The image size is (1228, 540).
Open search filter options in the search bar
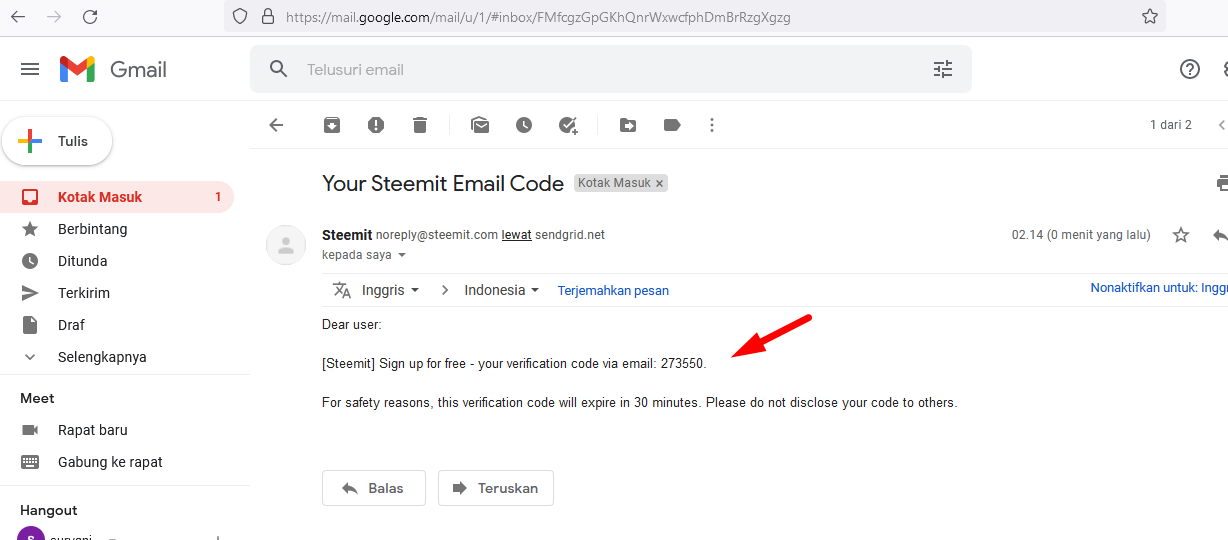click(943, 69)
